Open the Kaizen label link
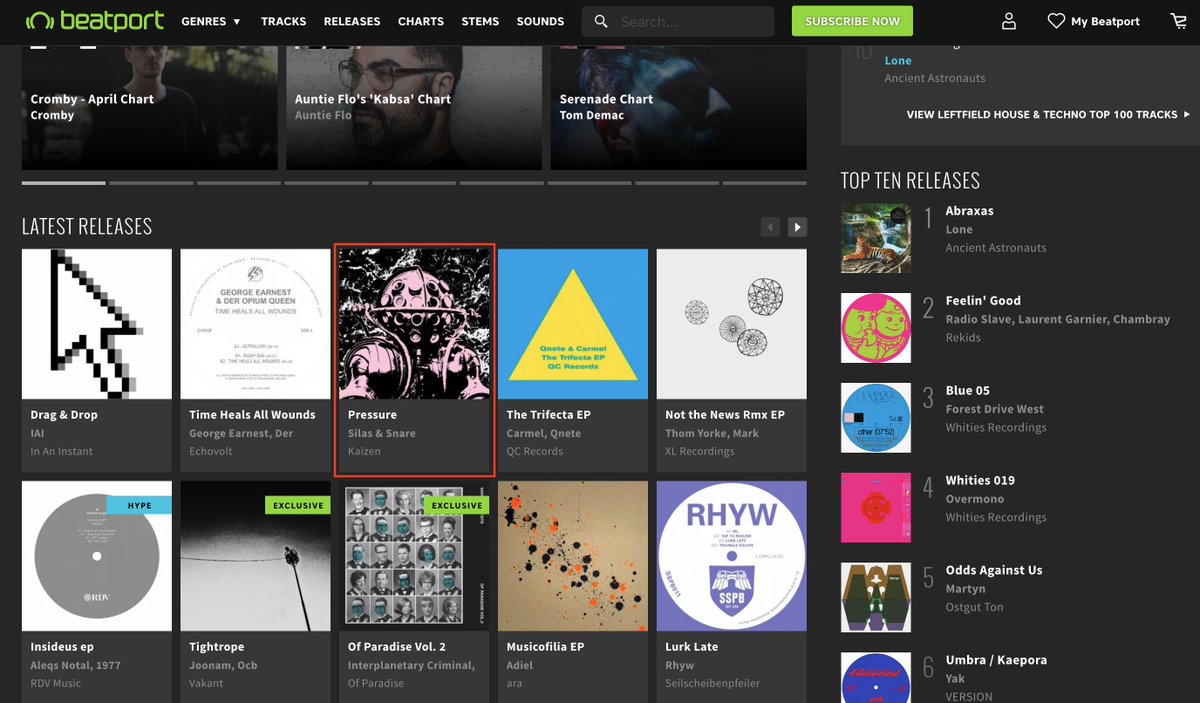The image size is (1200, 703). 364,451
